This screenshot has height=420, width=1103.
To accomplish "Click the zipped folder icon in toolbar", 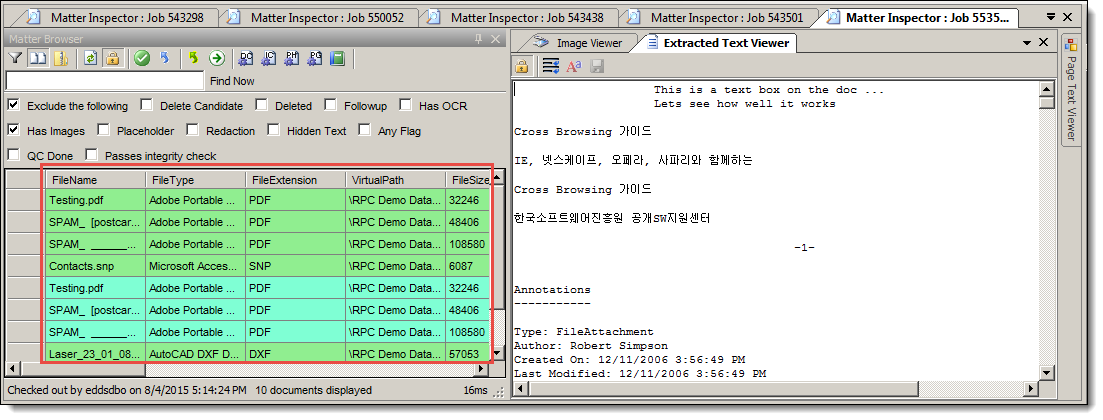I will coord(61,59).
